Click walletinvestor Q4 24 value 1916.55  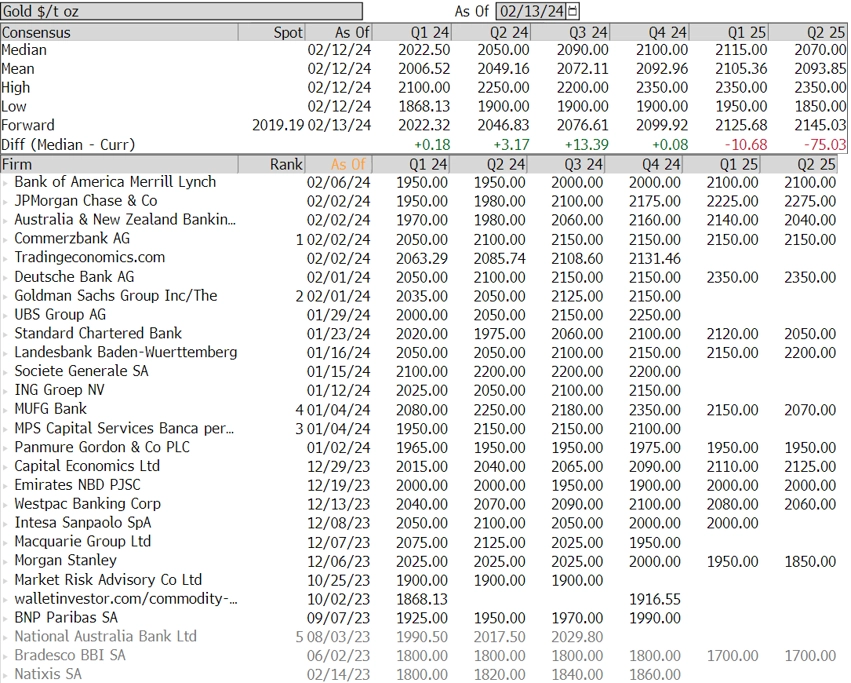[x=655, y=599]
